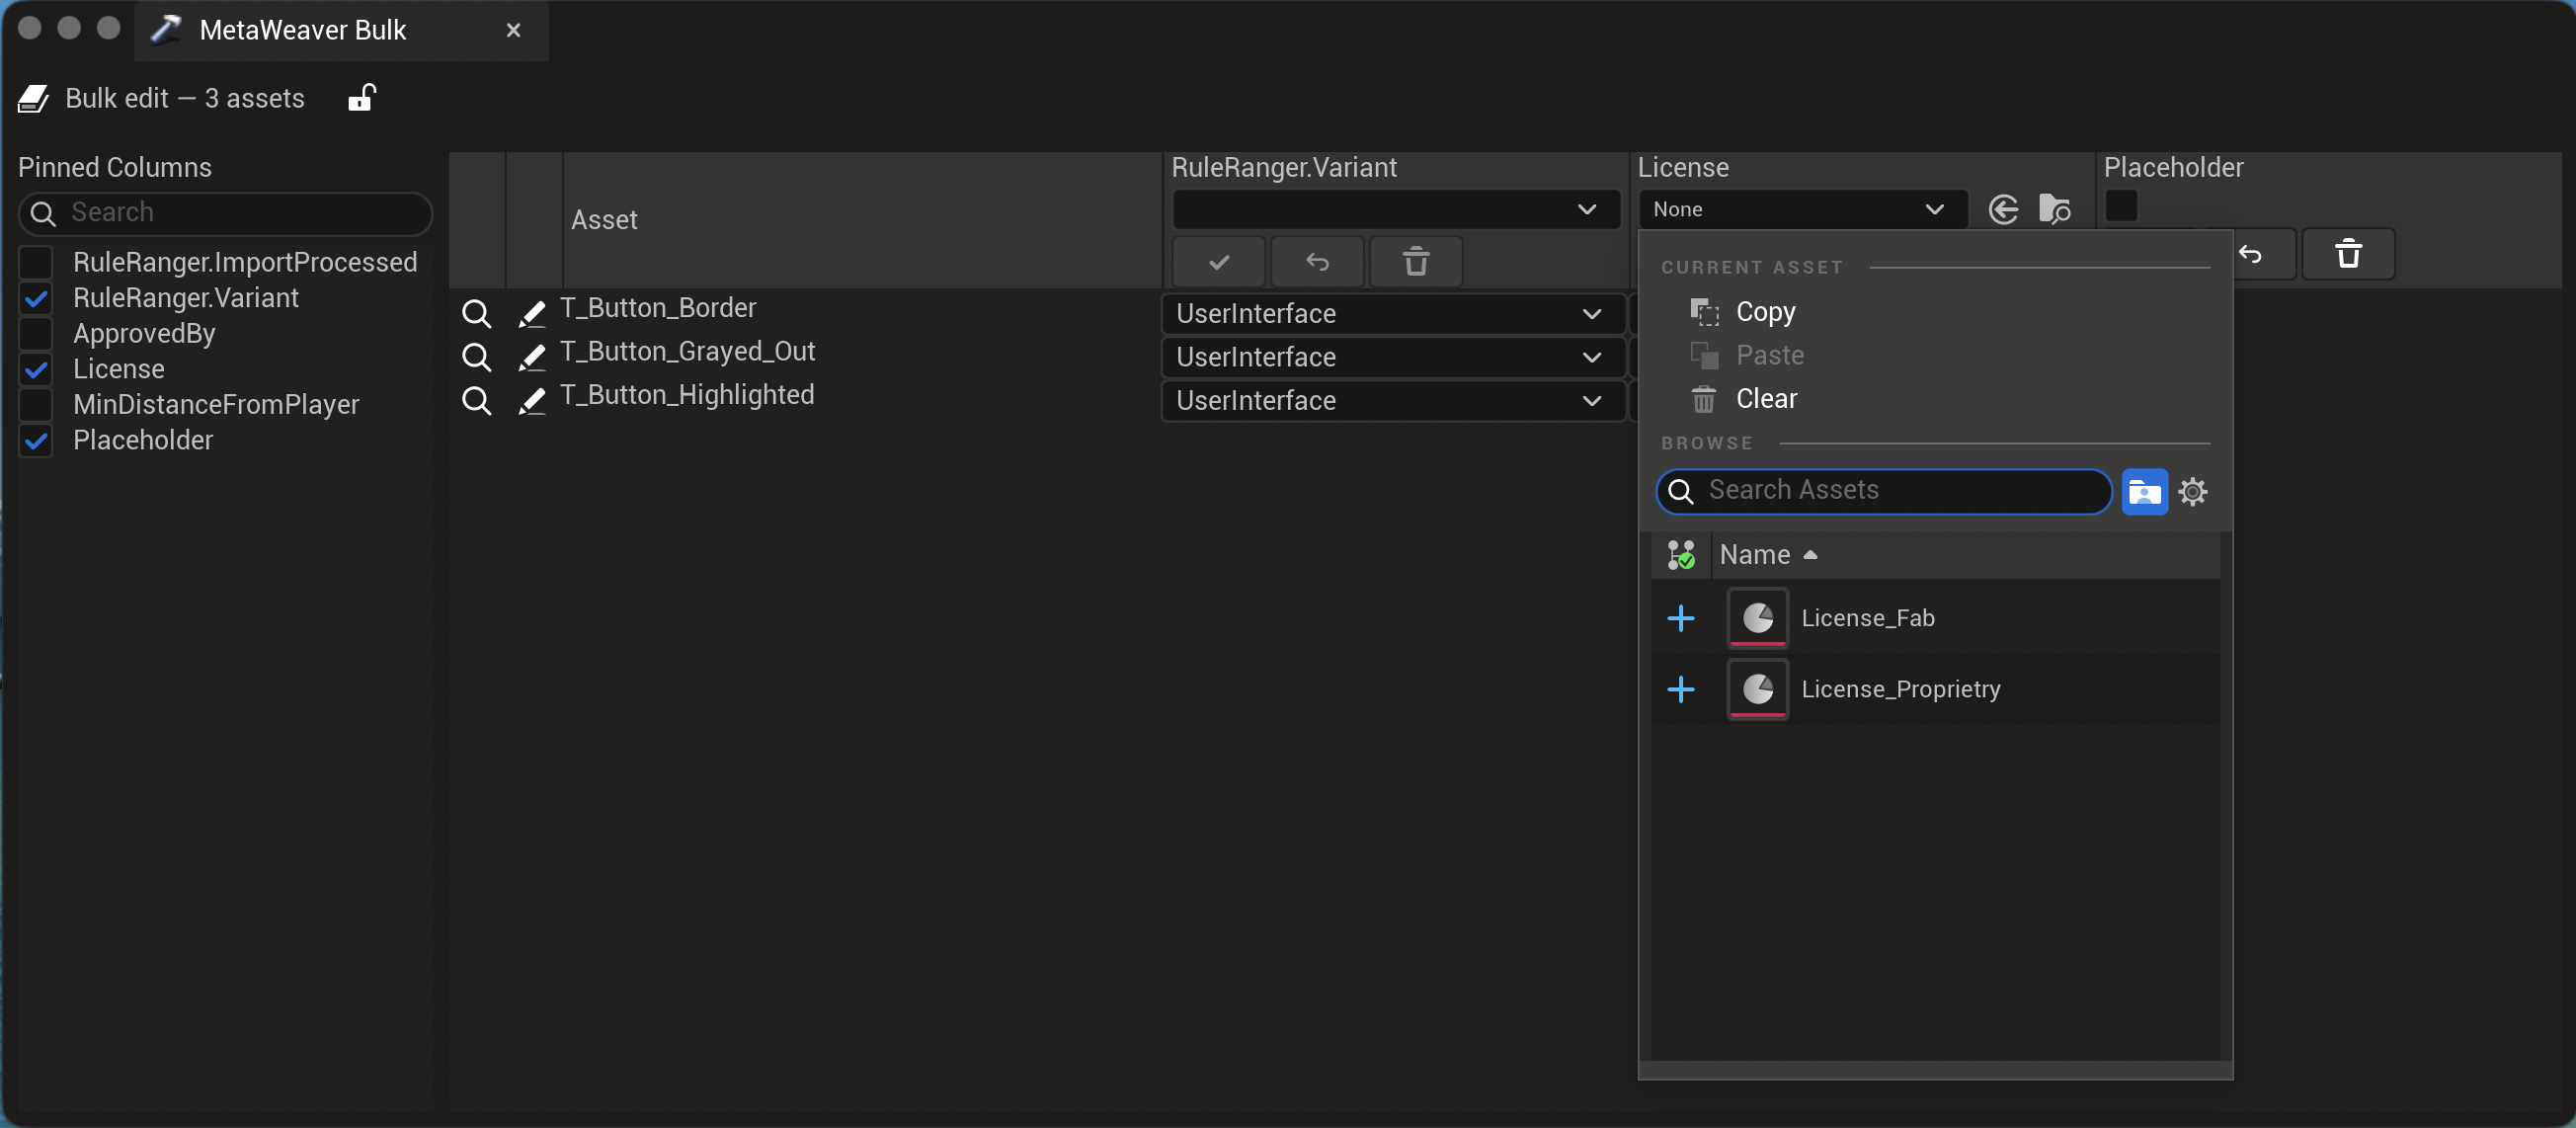
Task: Open the asset picker folder icon beside Search Assets
Action: coord(2144,491)
